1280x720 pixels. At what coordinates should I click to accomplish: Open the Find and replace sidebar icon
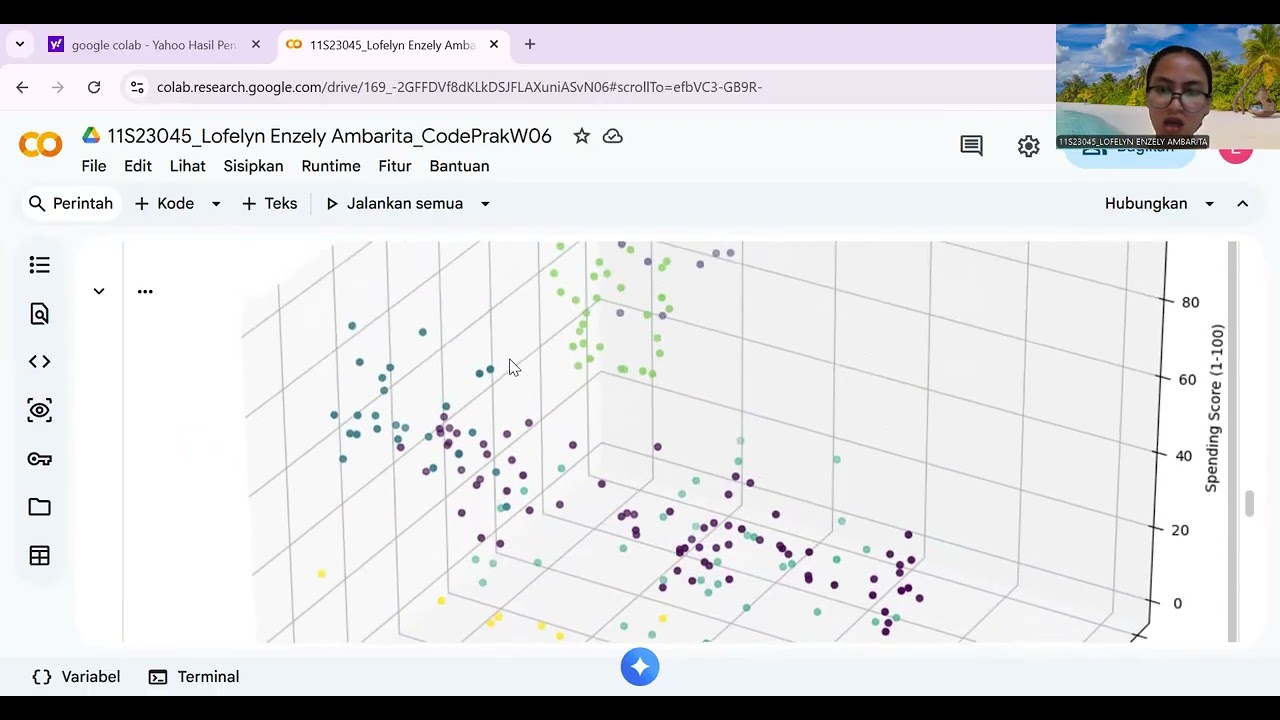[40, 314]
